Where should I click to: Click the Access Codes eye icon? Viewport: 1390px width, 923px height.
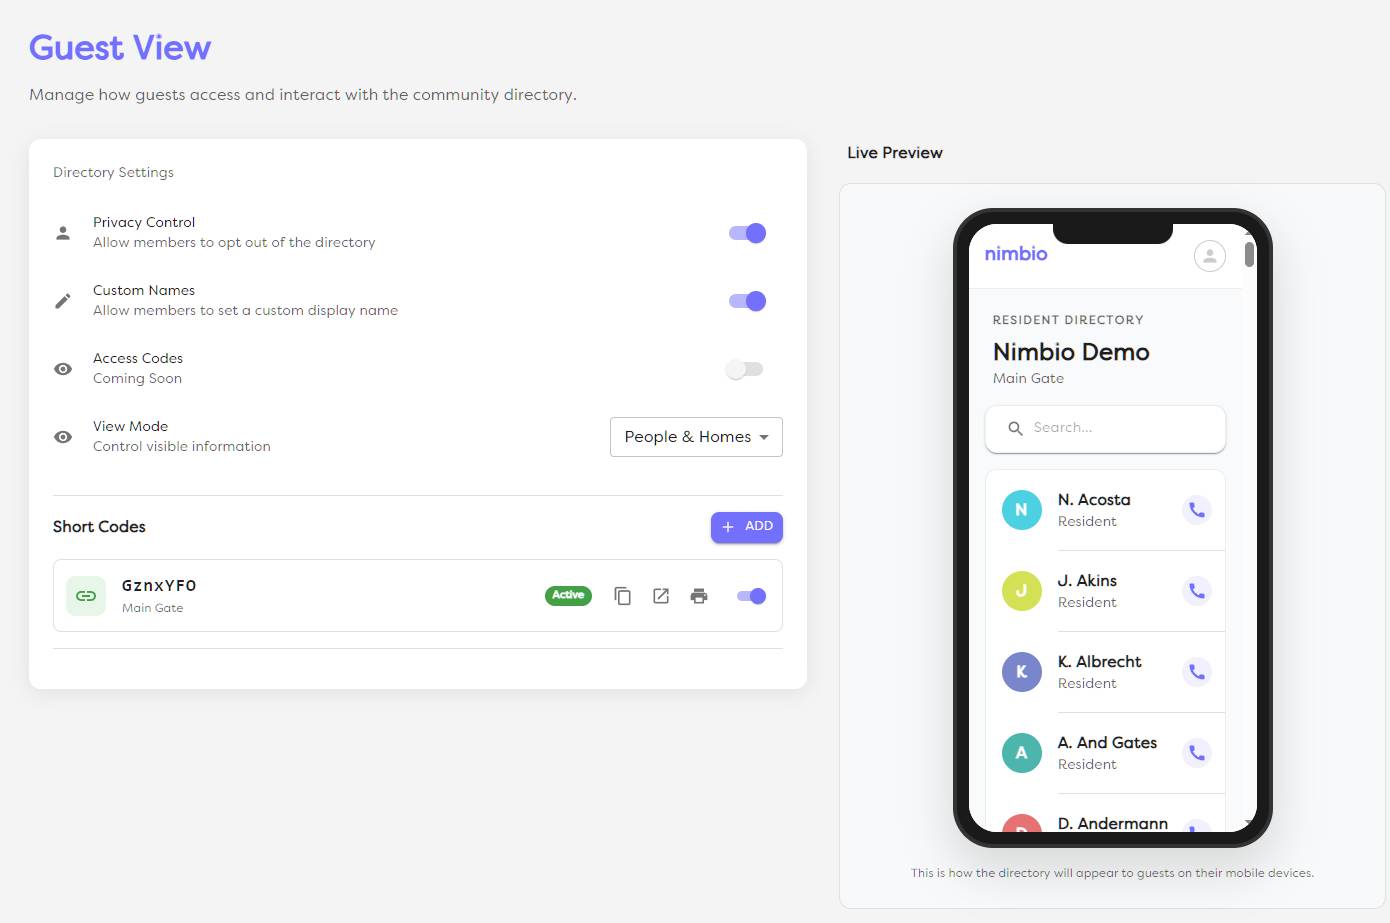pos(63,369)
